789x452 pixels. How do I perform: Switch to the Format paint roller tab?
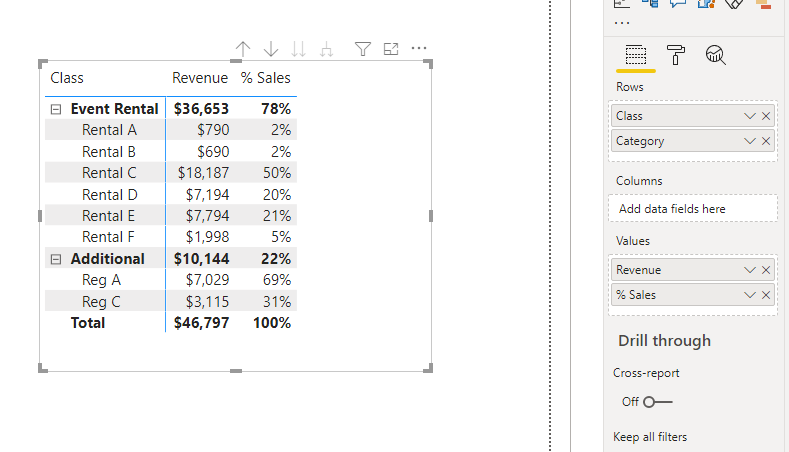point(675,55)
